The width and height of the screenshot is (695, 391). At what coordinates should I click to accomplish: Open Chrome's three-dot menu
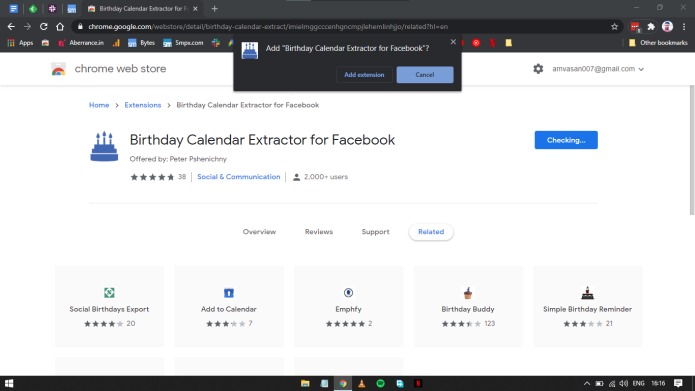pyautogui.click(x=684, y=27)
